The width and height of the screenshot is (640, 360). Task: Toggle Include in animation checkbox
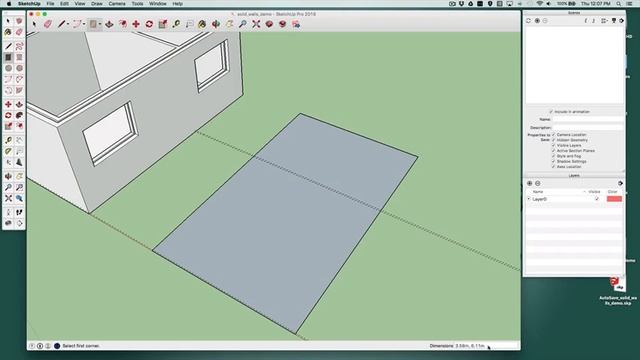[551, 111]
